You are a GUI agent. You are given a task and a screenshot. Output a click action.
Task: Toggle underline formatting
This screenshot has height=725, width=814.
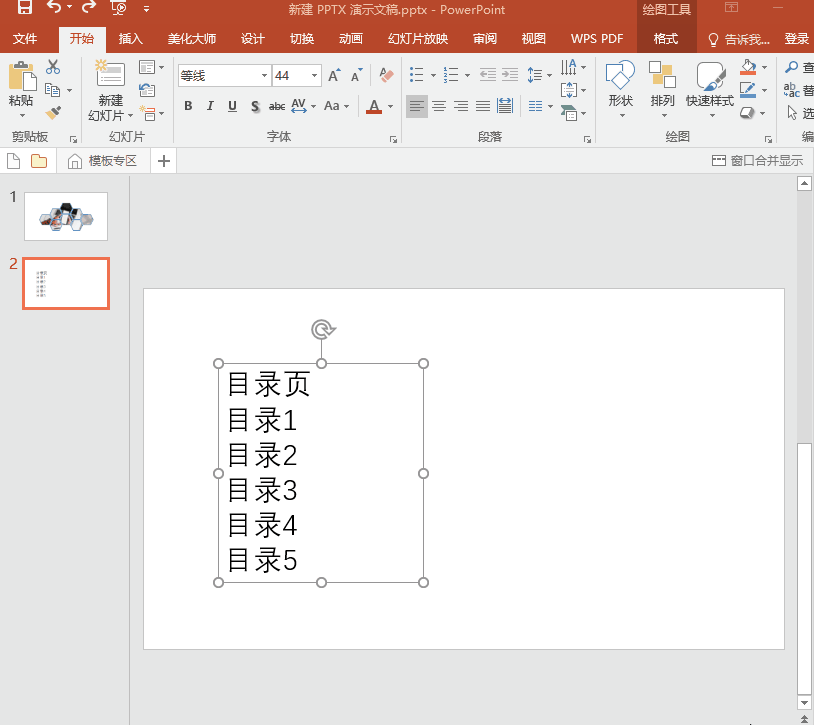click(232, 106)
